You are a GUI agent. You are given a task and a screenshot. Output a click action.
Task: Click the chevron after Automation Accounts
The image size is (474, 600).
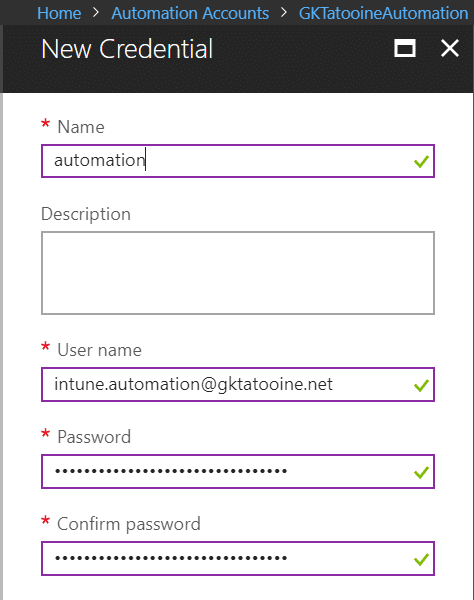283,13
